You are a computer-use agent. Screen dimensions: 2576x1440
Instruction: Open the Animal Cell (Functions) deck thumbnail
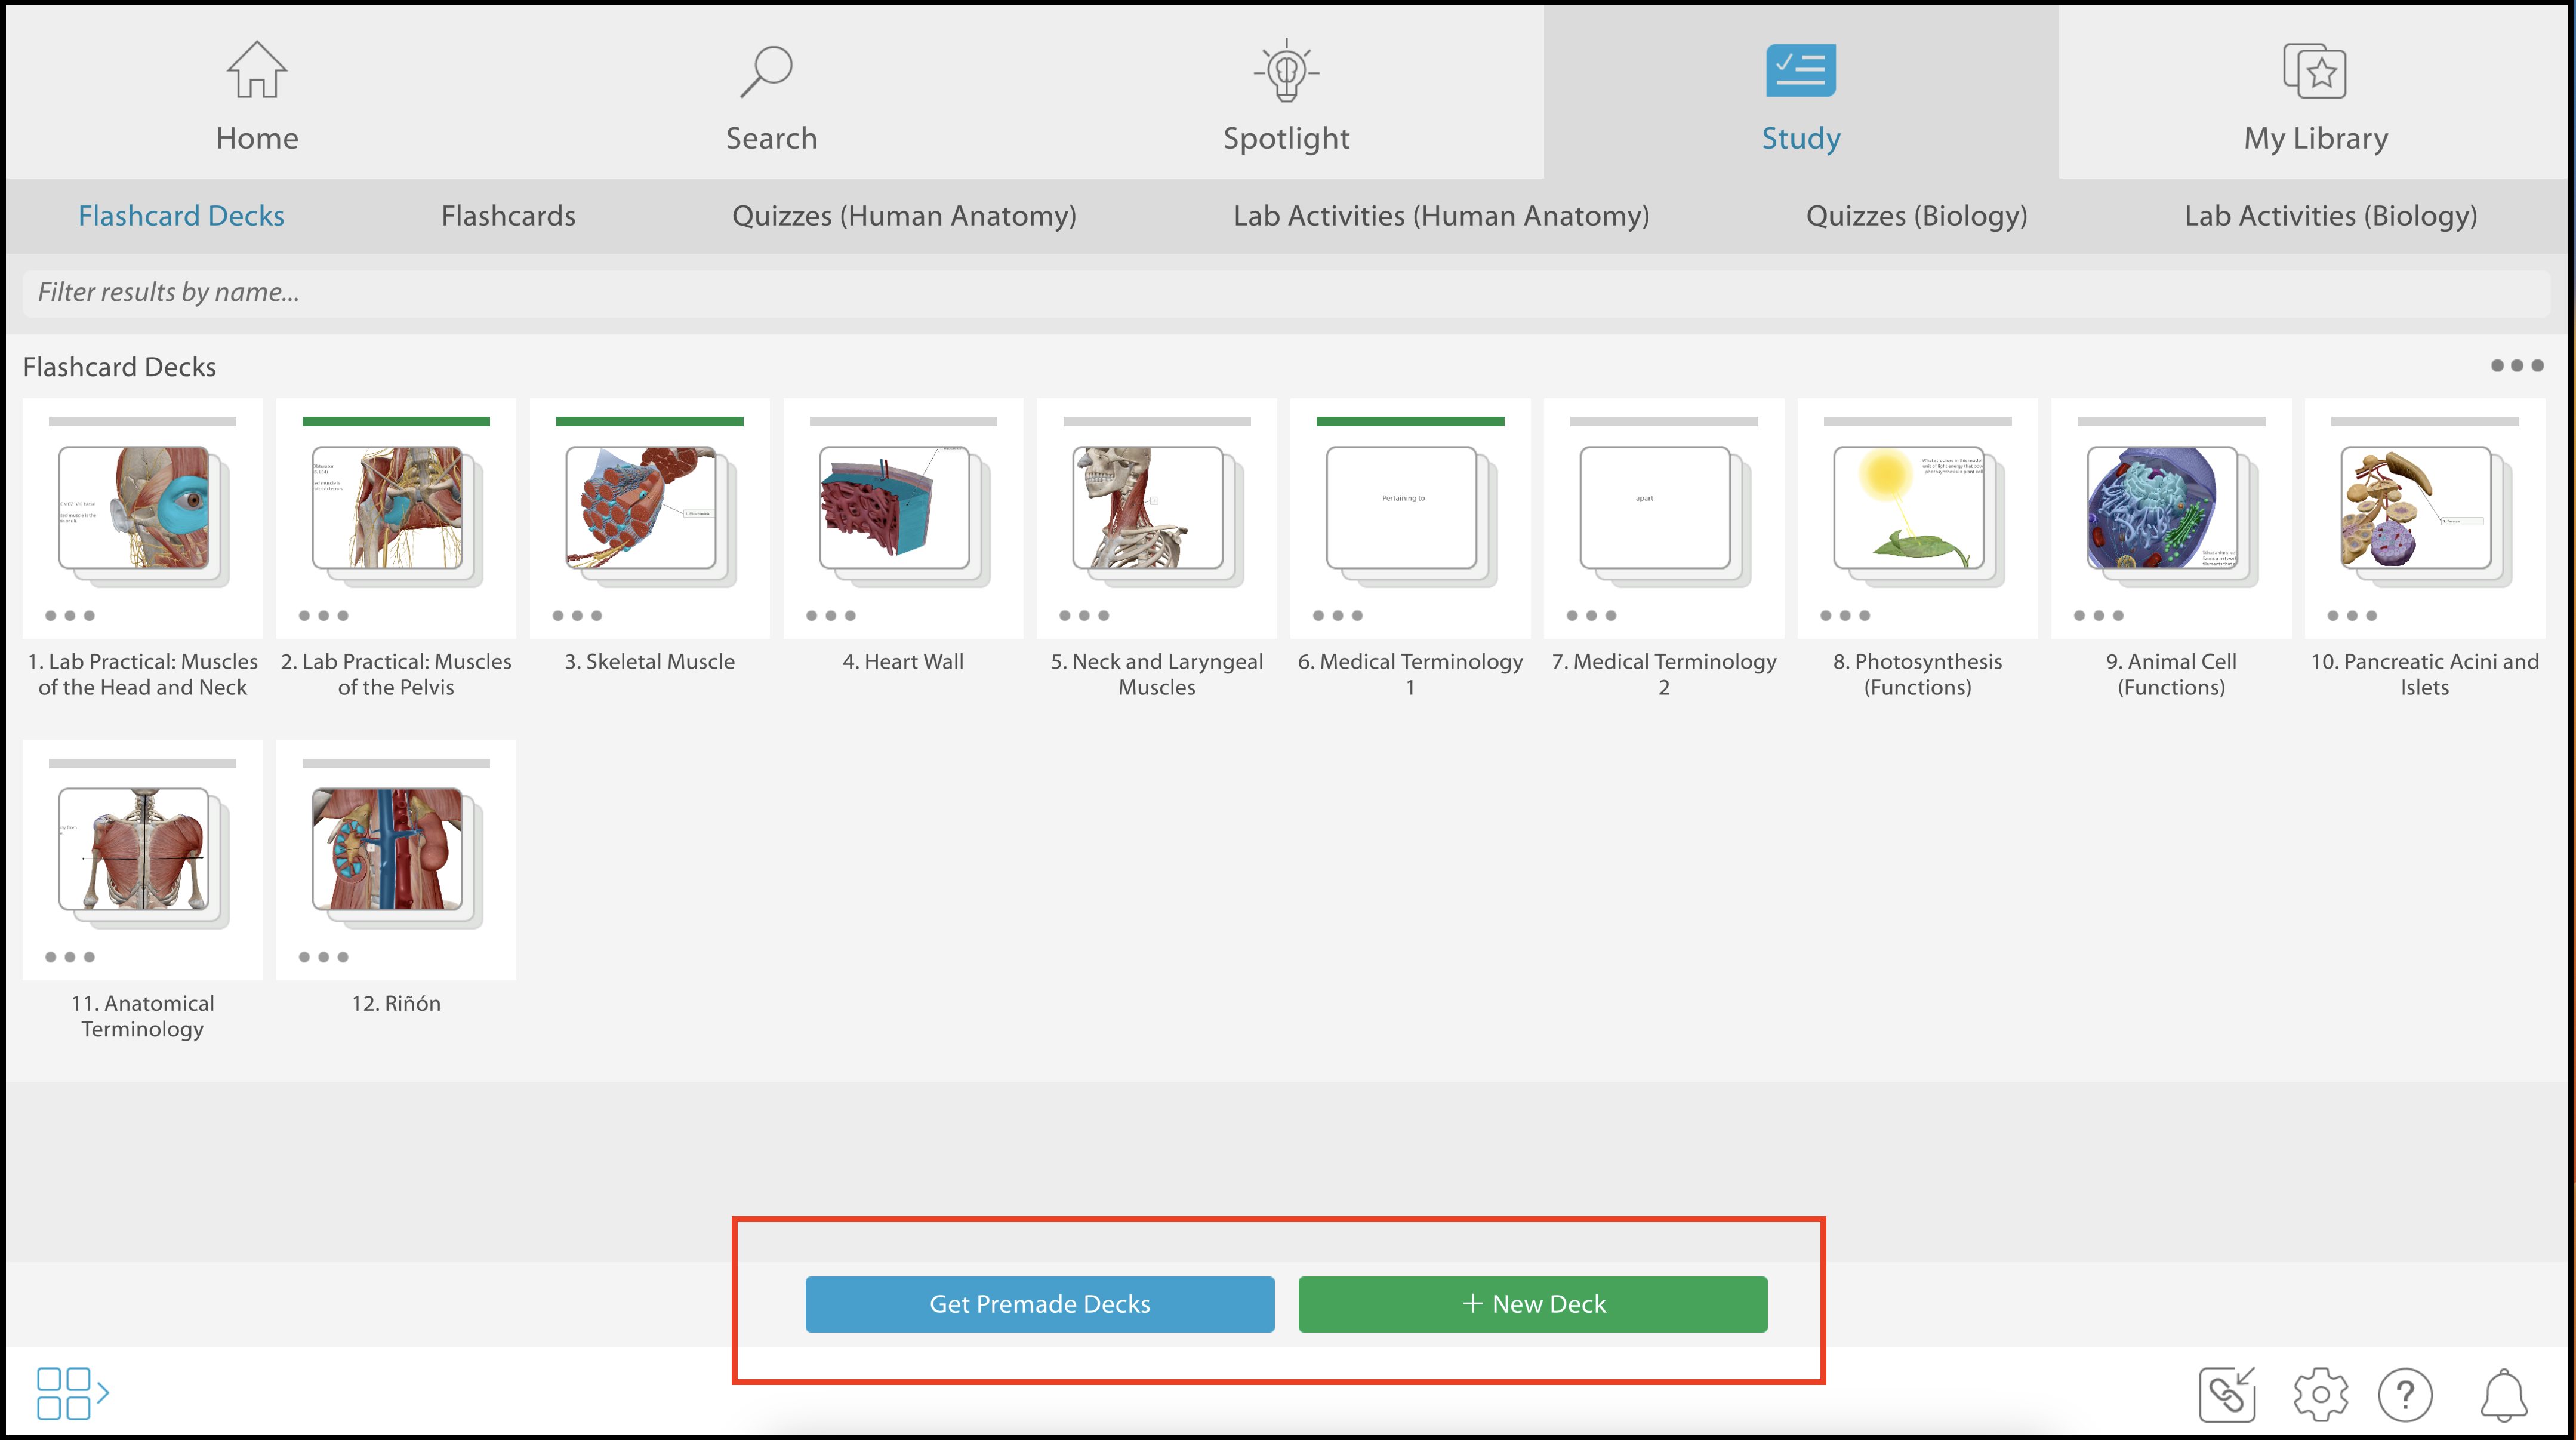2163,508
